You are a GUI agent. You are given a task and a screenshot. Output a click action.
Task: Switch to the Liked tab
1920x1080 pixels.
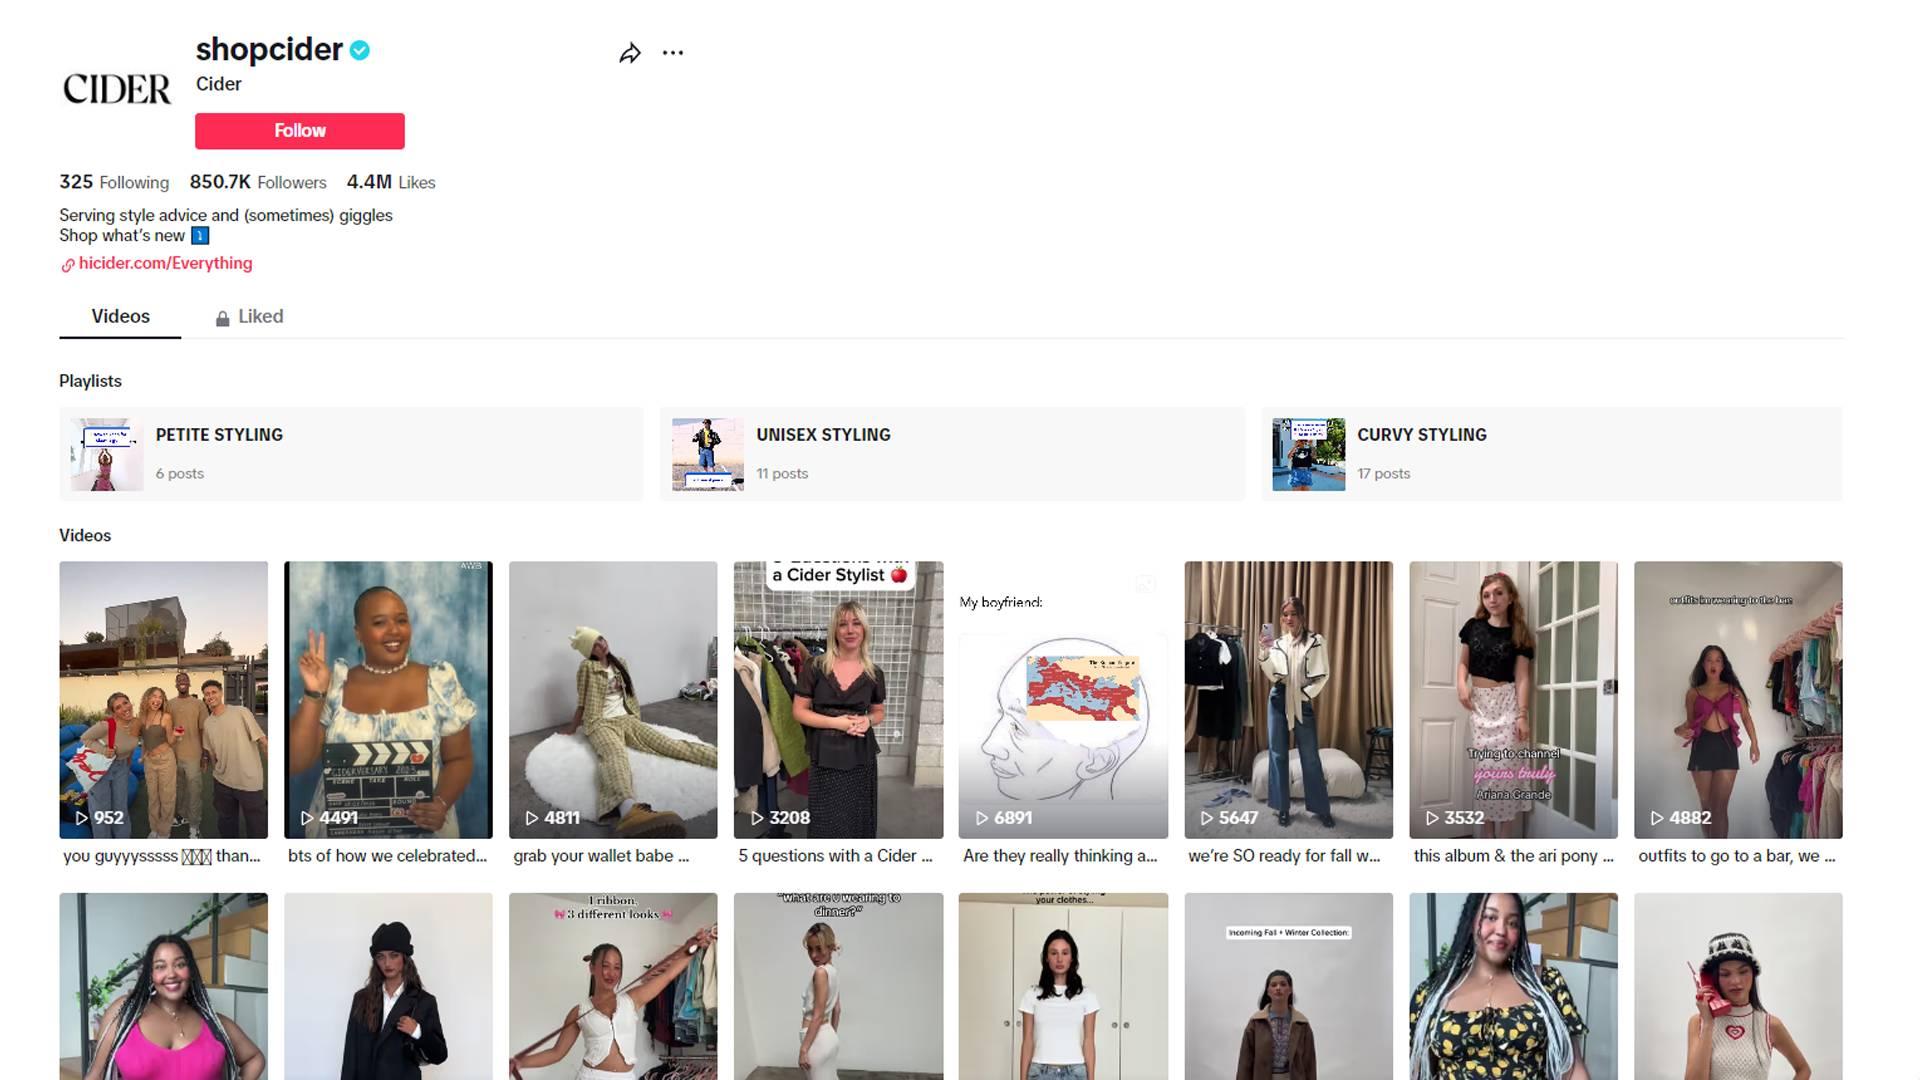[249, 316]
